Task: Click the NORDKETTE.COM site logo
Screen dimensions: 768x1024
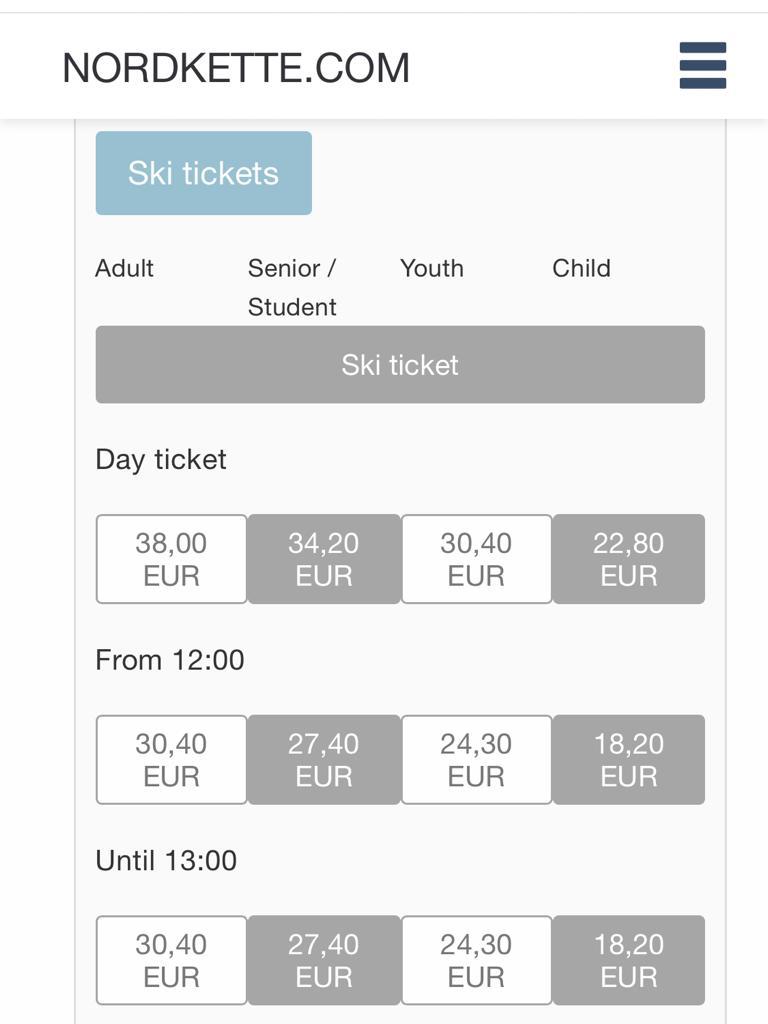Action: coord(236,68)
